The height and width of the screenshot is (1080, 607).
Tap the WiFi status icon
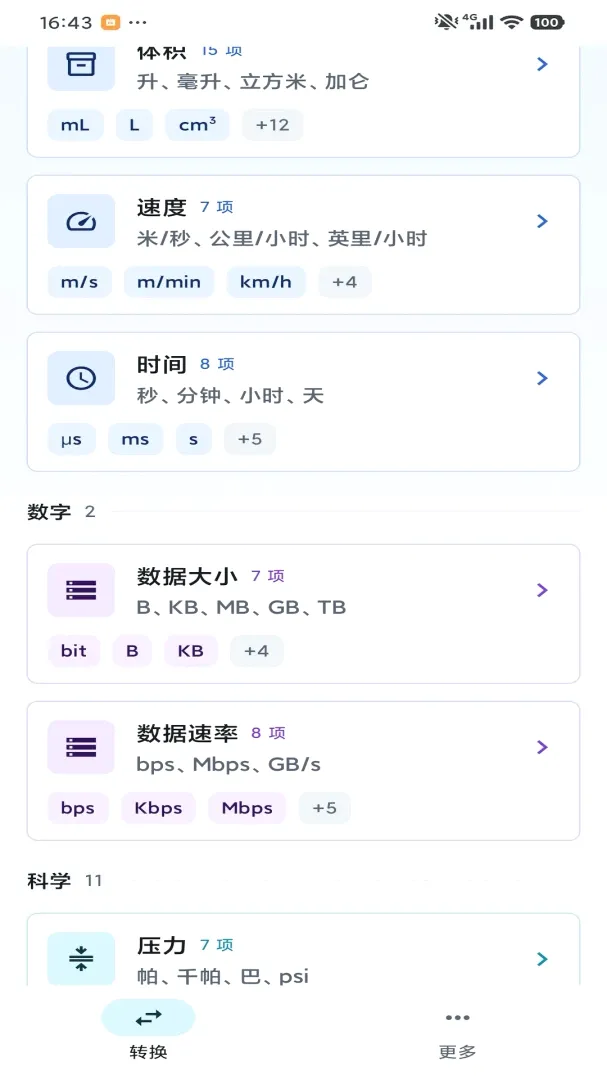click(x=511, y=22)
